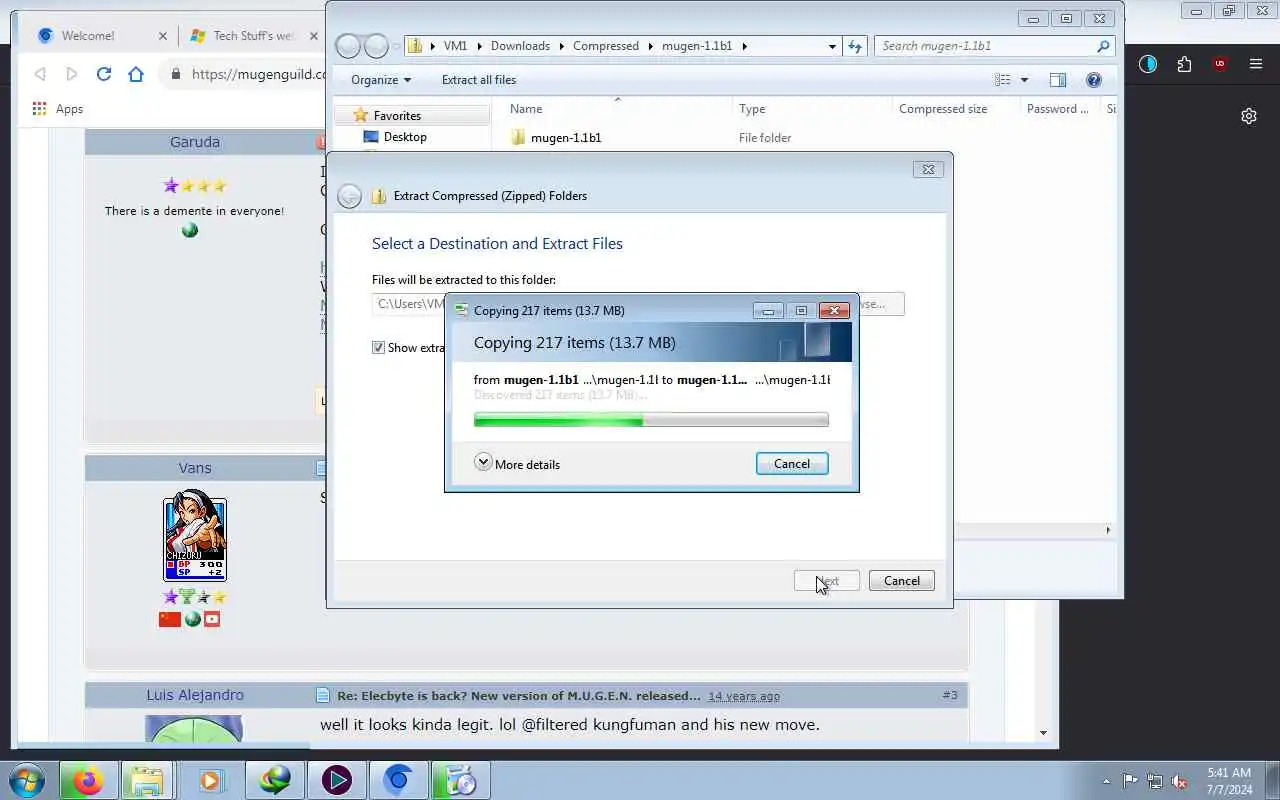Click the muted volume tray icon
This screenshot has height=800, width=1280.
[x=1180, y=781]
